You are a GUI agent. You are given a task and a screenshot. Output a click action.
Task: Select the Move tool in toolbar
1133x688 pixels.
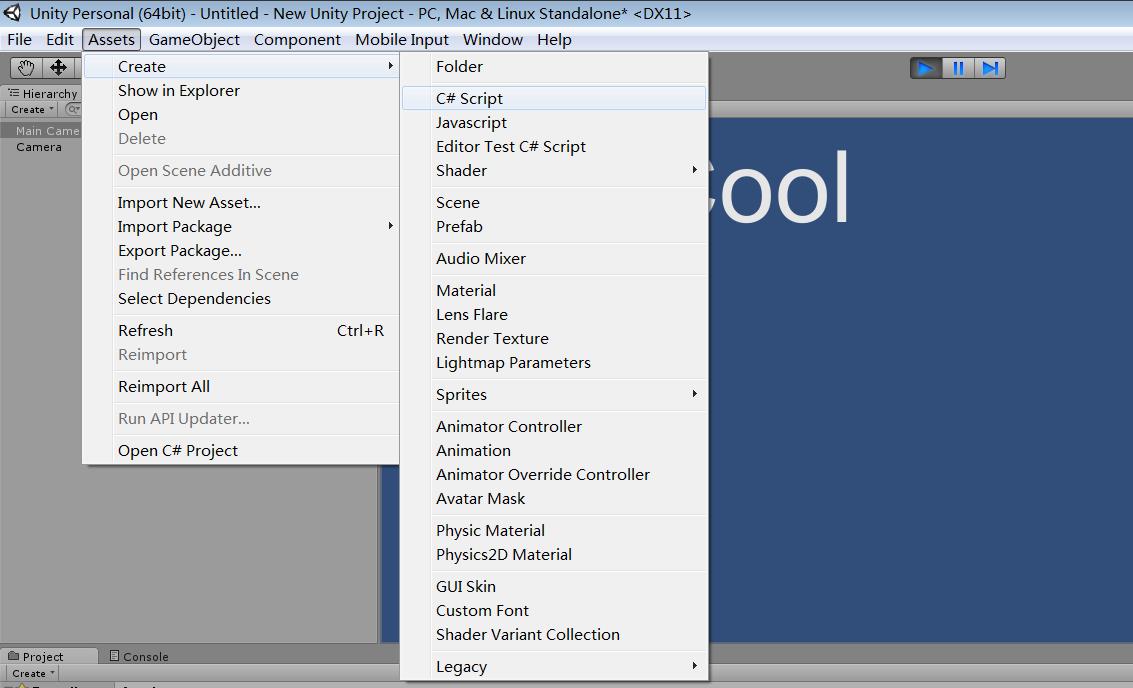58,68
